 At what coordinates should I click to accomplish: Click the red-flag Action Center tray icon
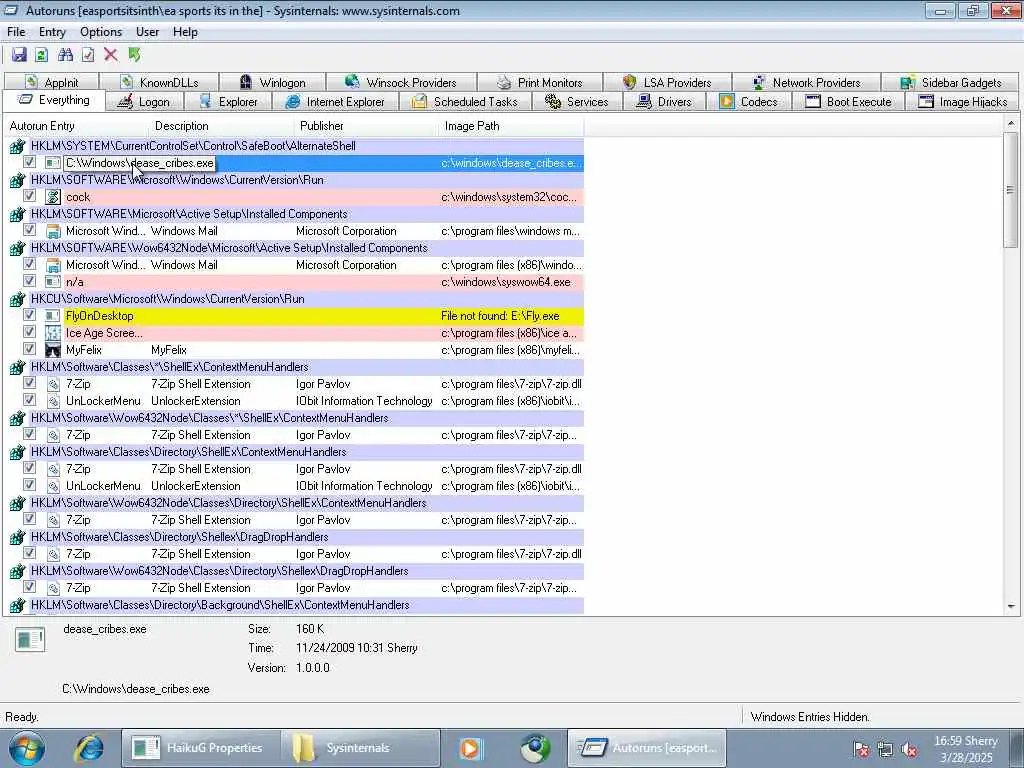point(862,750)
